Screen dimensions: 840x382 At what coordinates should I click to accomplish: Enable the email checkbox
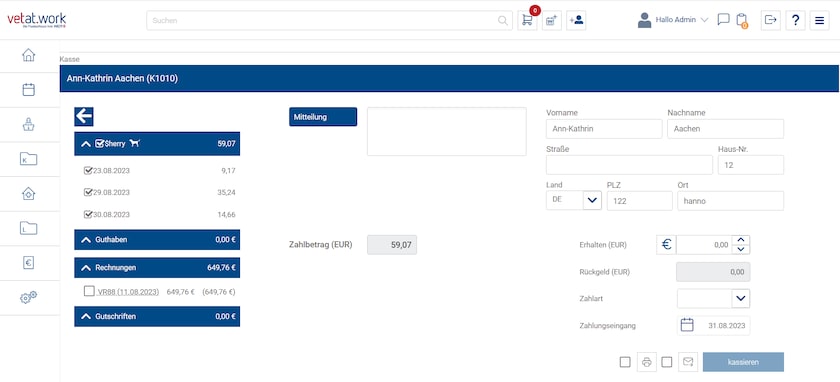click(666, 362)
